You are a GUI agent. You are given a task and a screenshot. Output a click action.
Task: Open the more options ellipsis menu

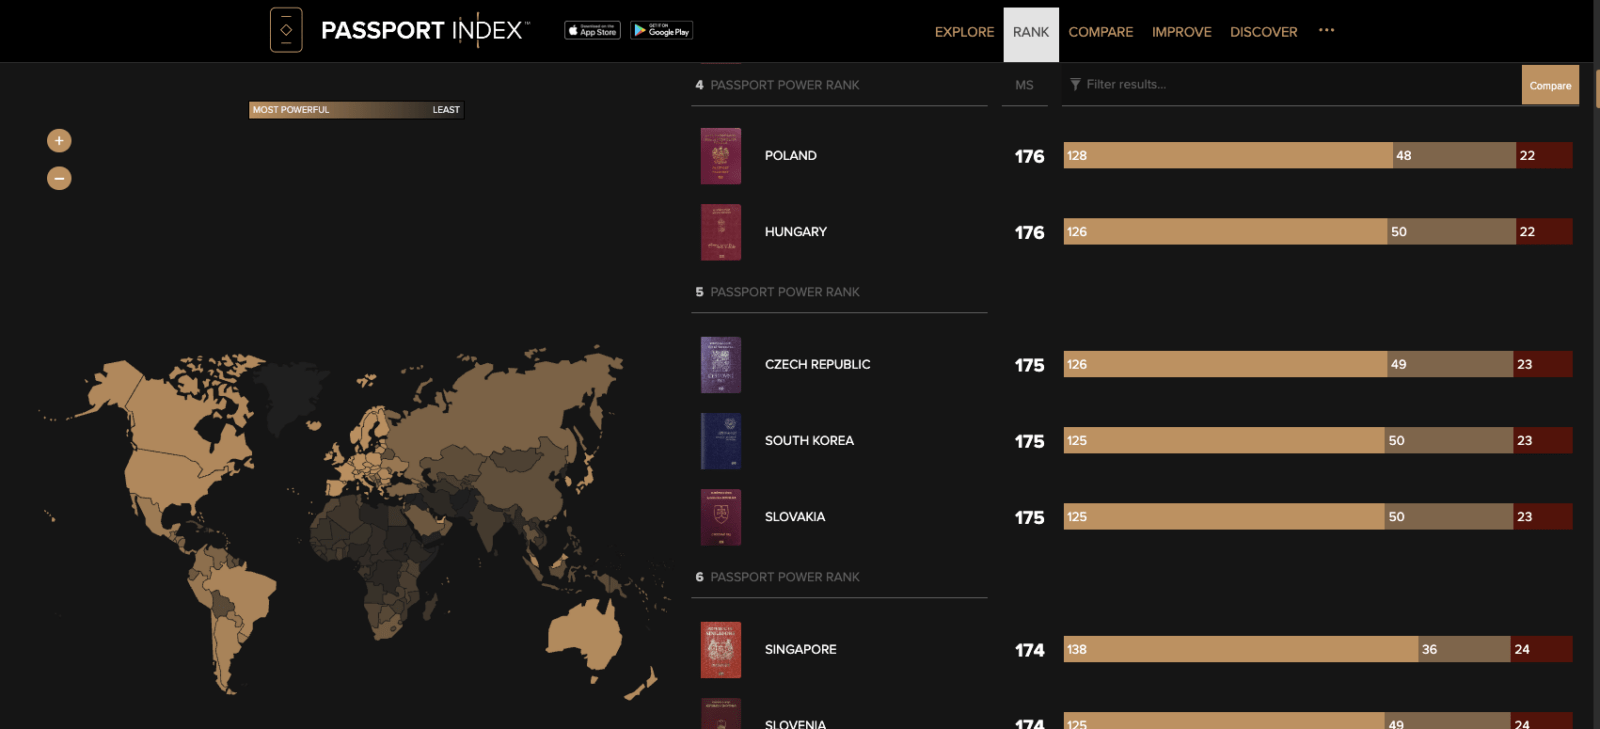[1326, 30]
